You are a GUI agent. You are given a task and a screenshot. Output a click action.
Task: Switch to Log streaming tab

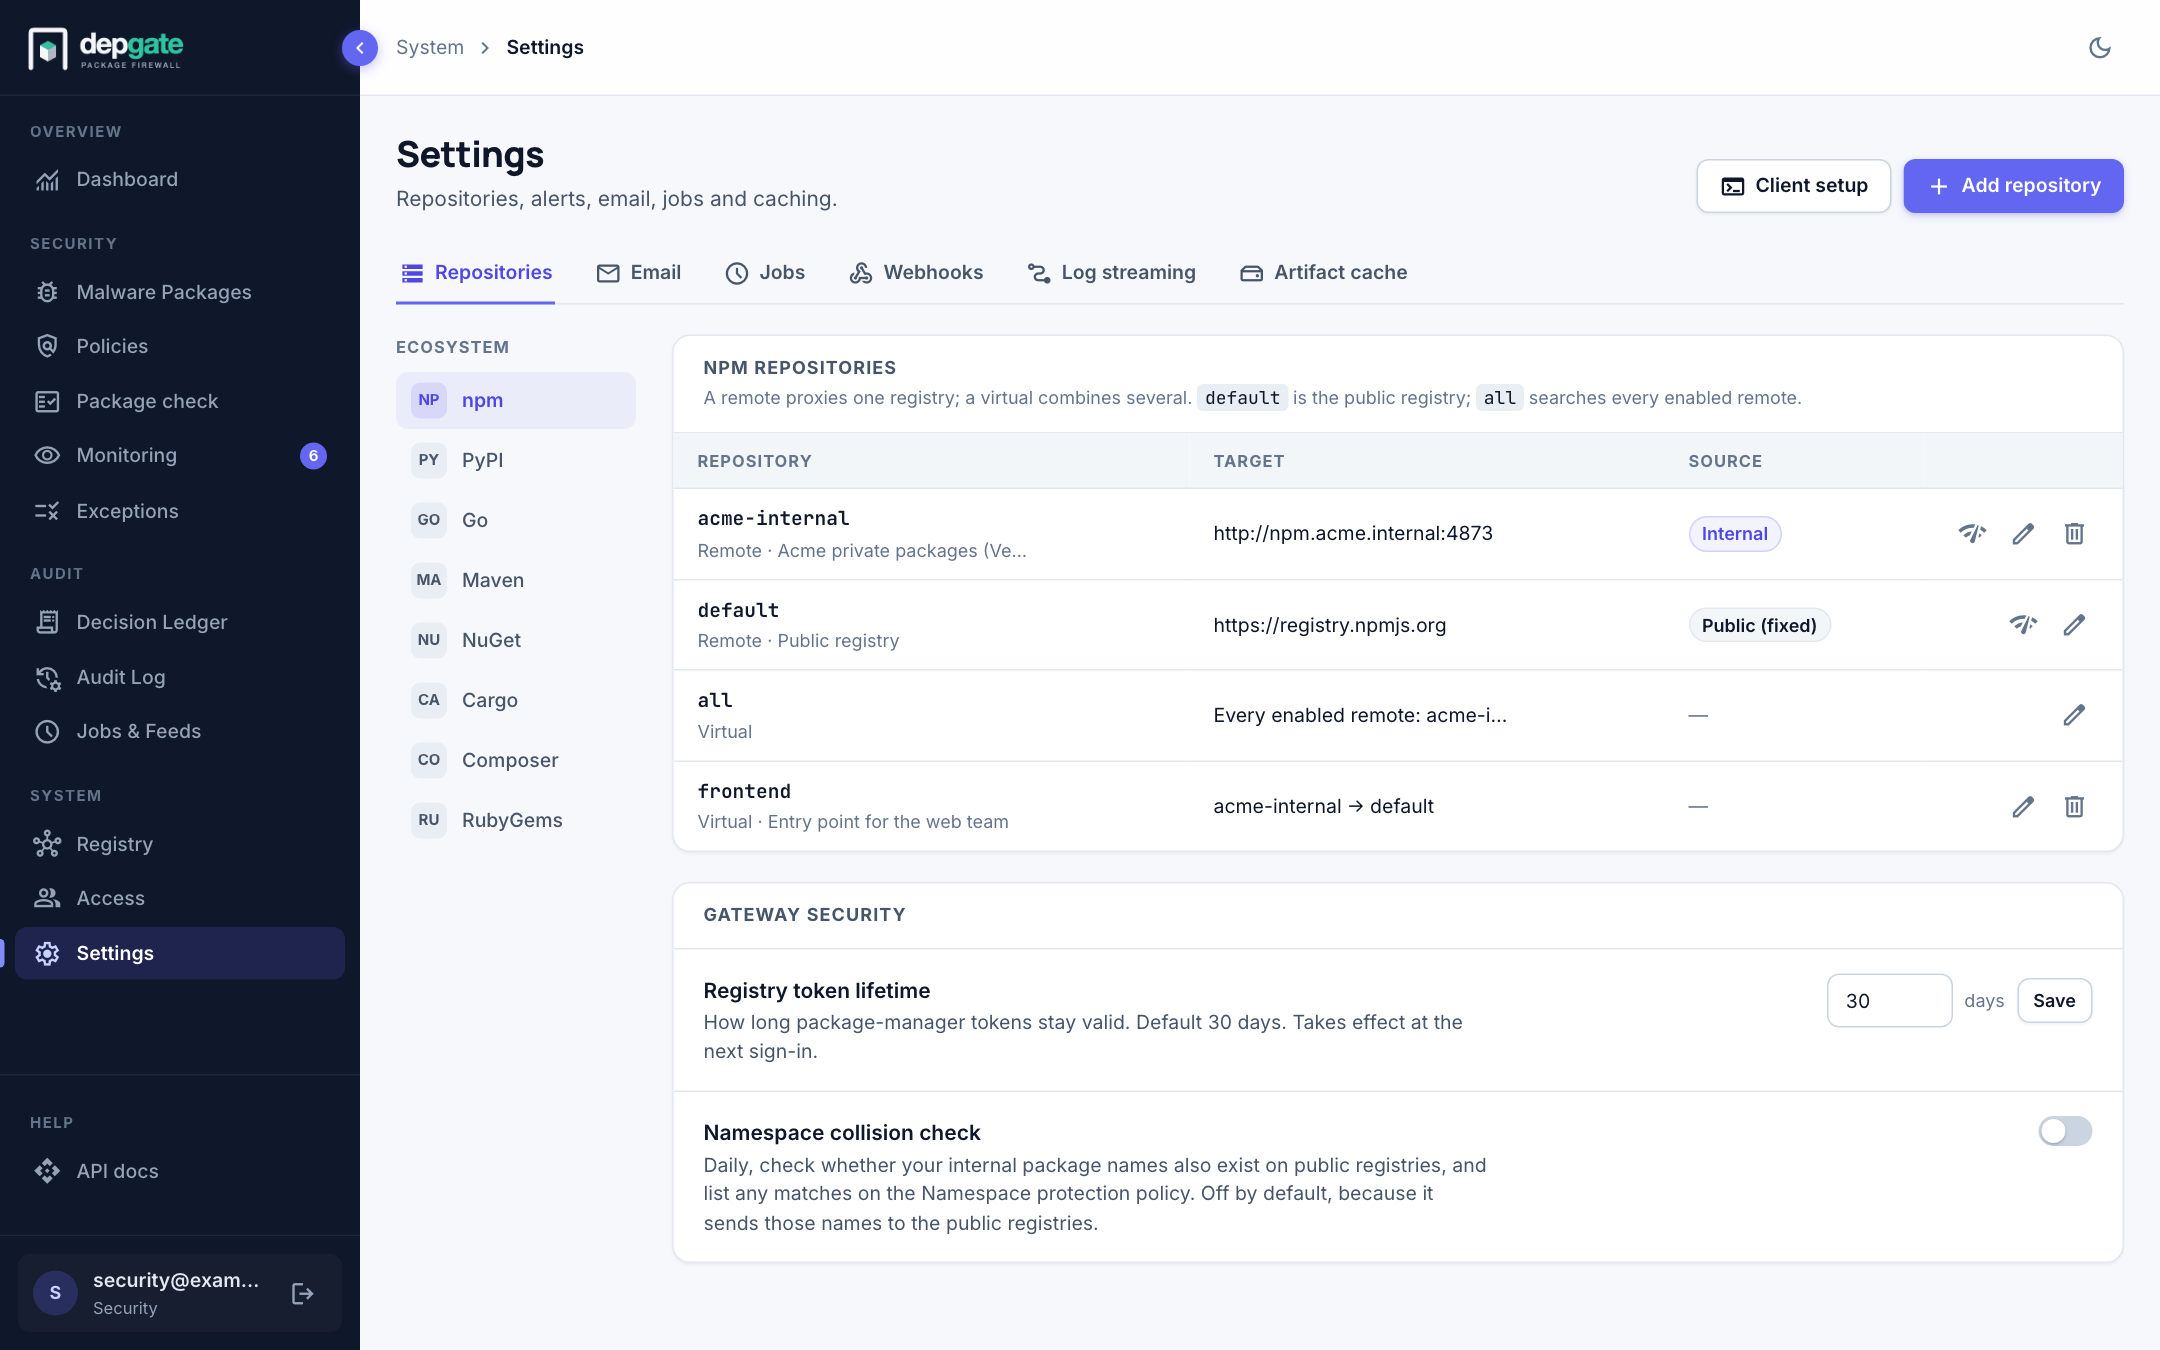point(1111,273)
